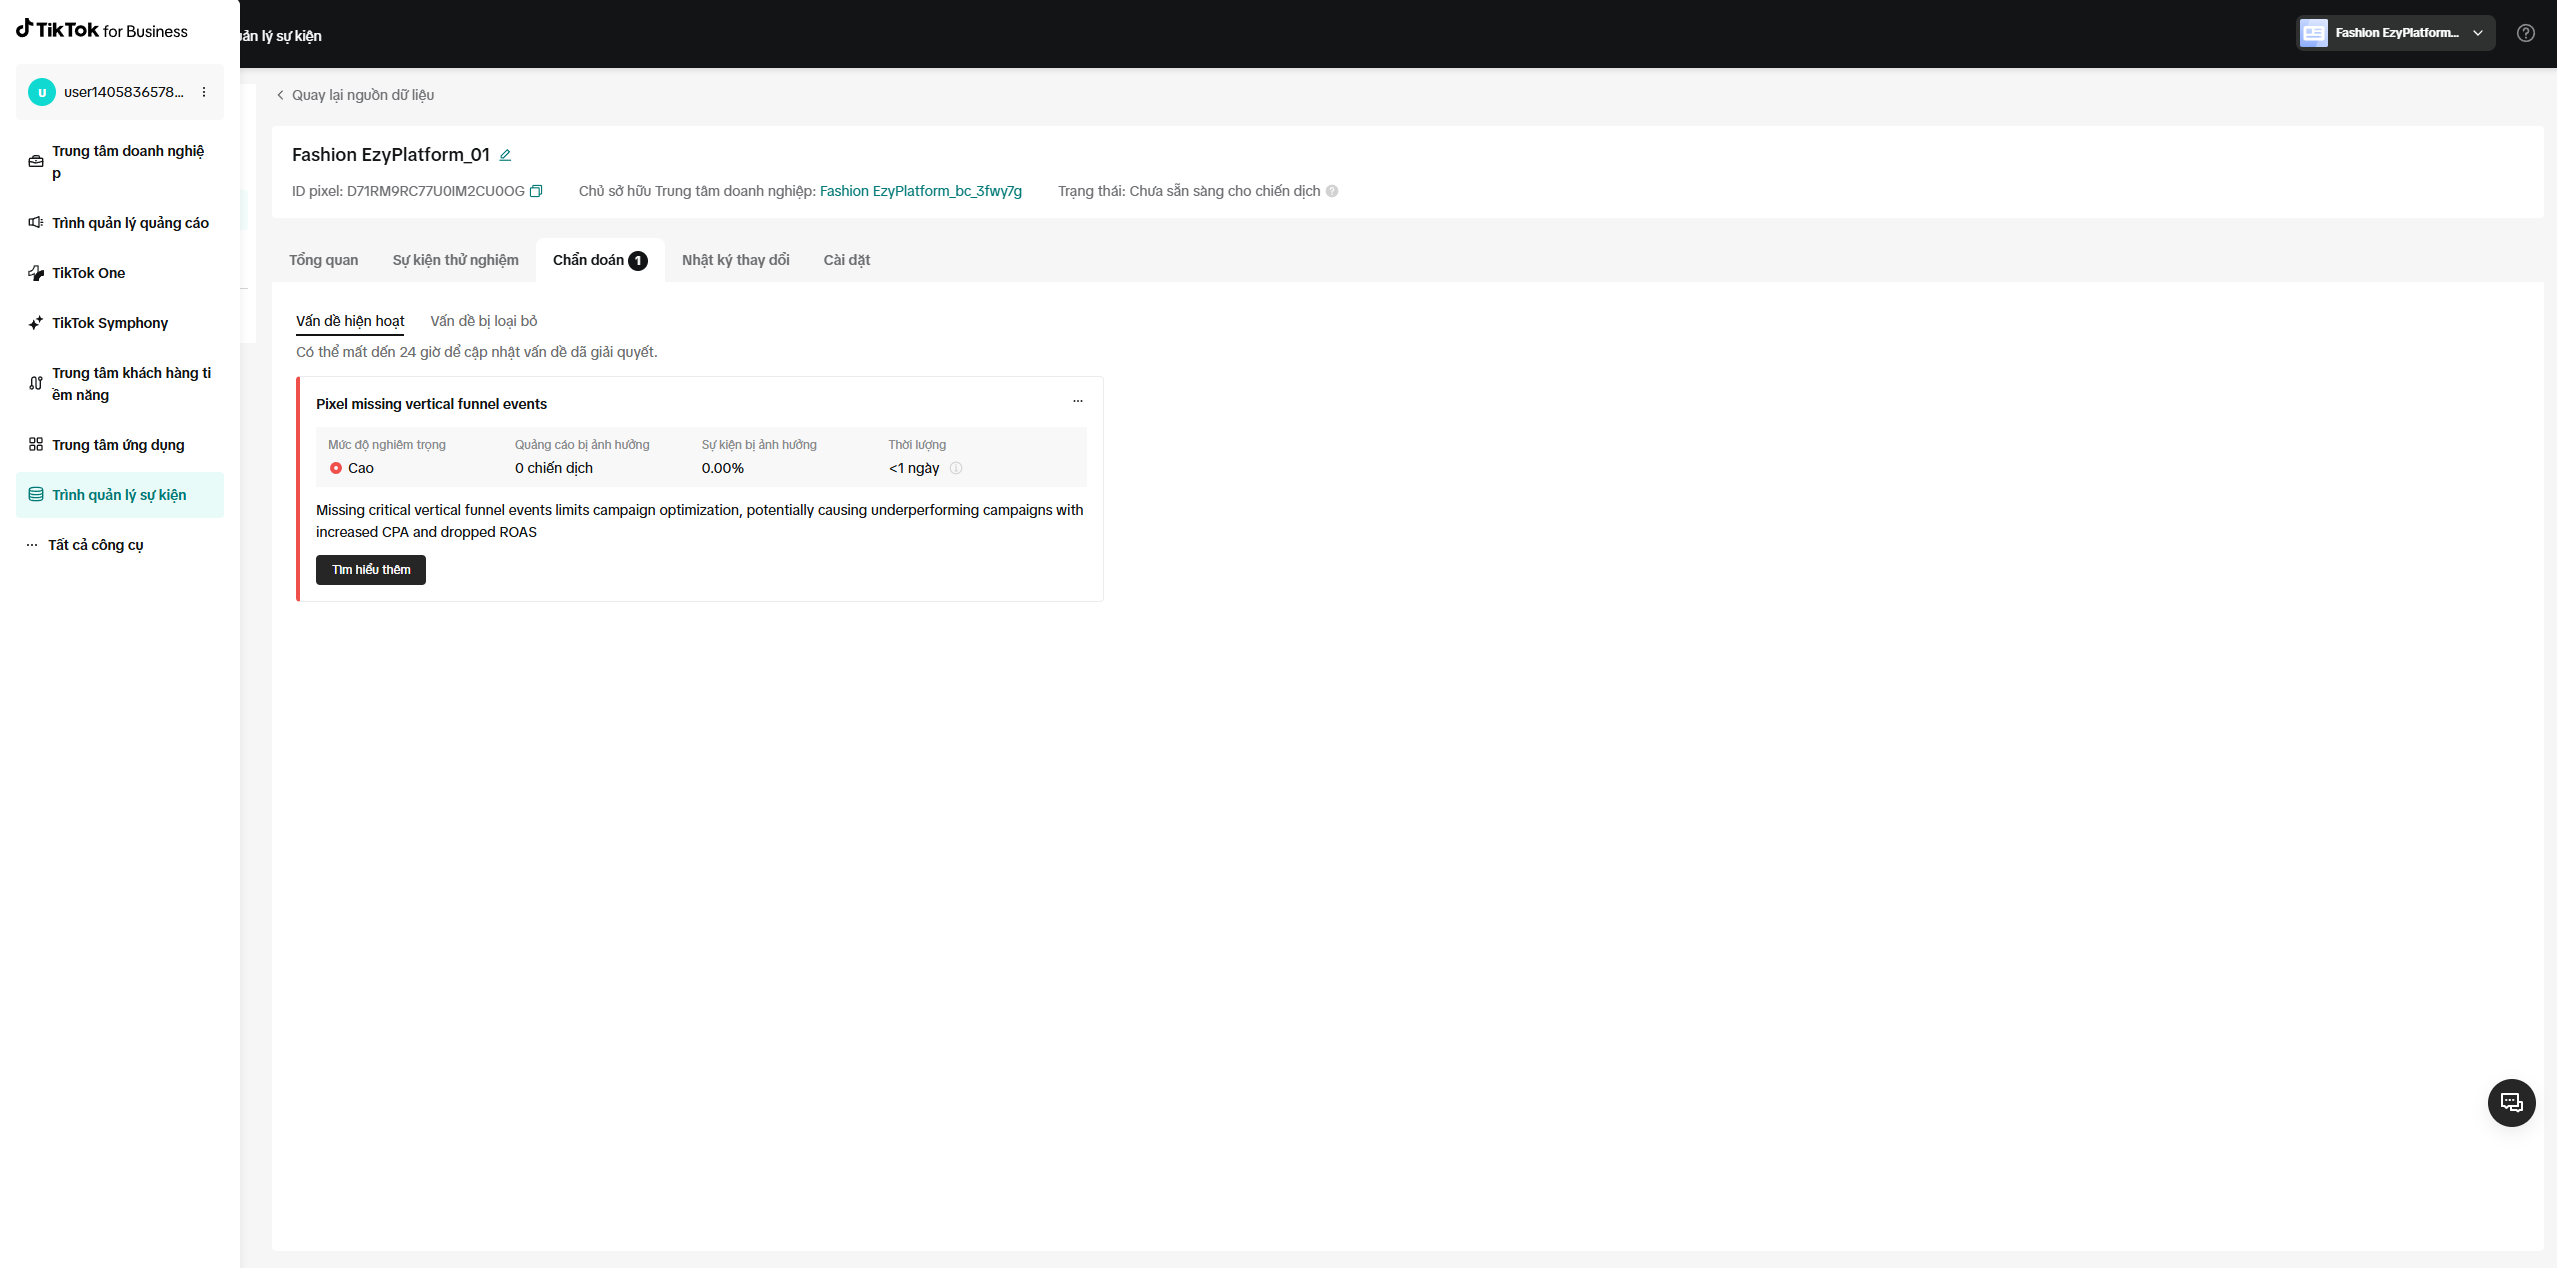Click the info icon beside '<1 ngày'

pyautogui.click(x=956, y=468)
